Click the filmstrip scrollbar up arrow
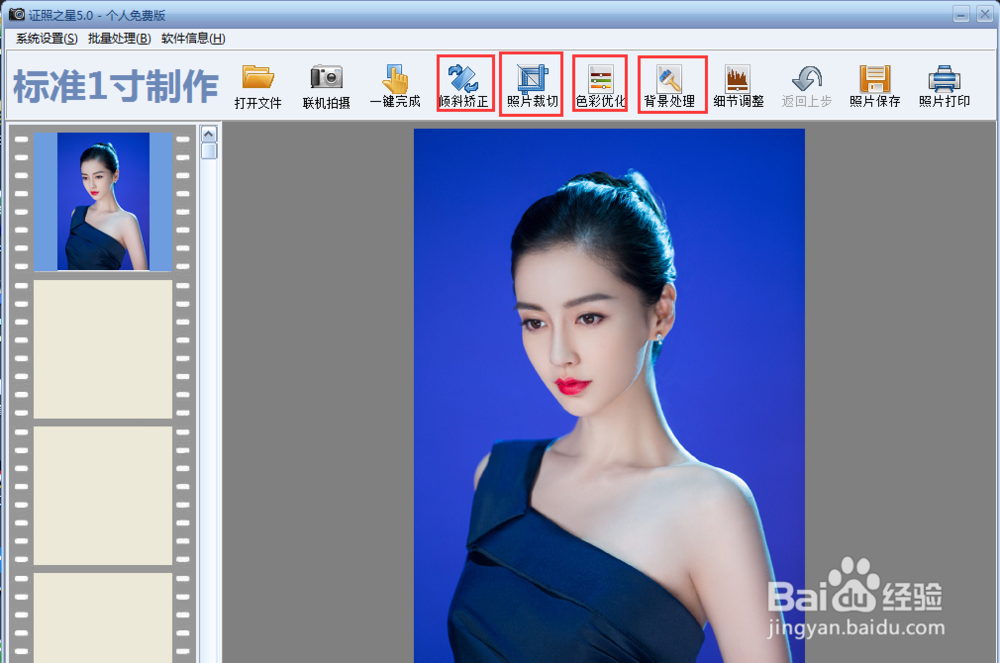The width and height of the screenshot is (1000, 663). coord(209,133)
